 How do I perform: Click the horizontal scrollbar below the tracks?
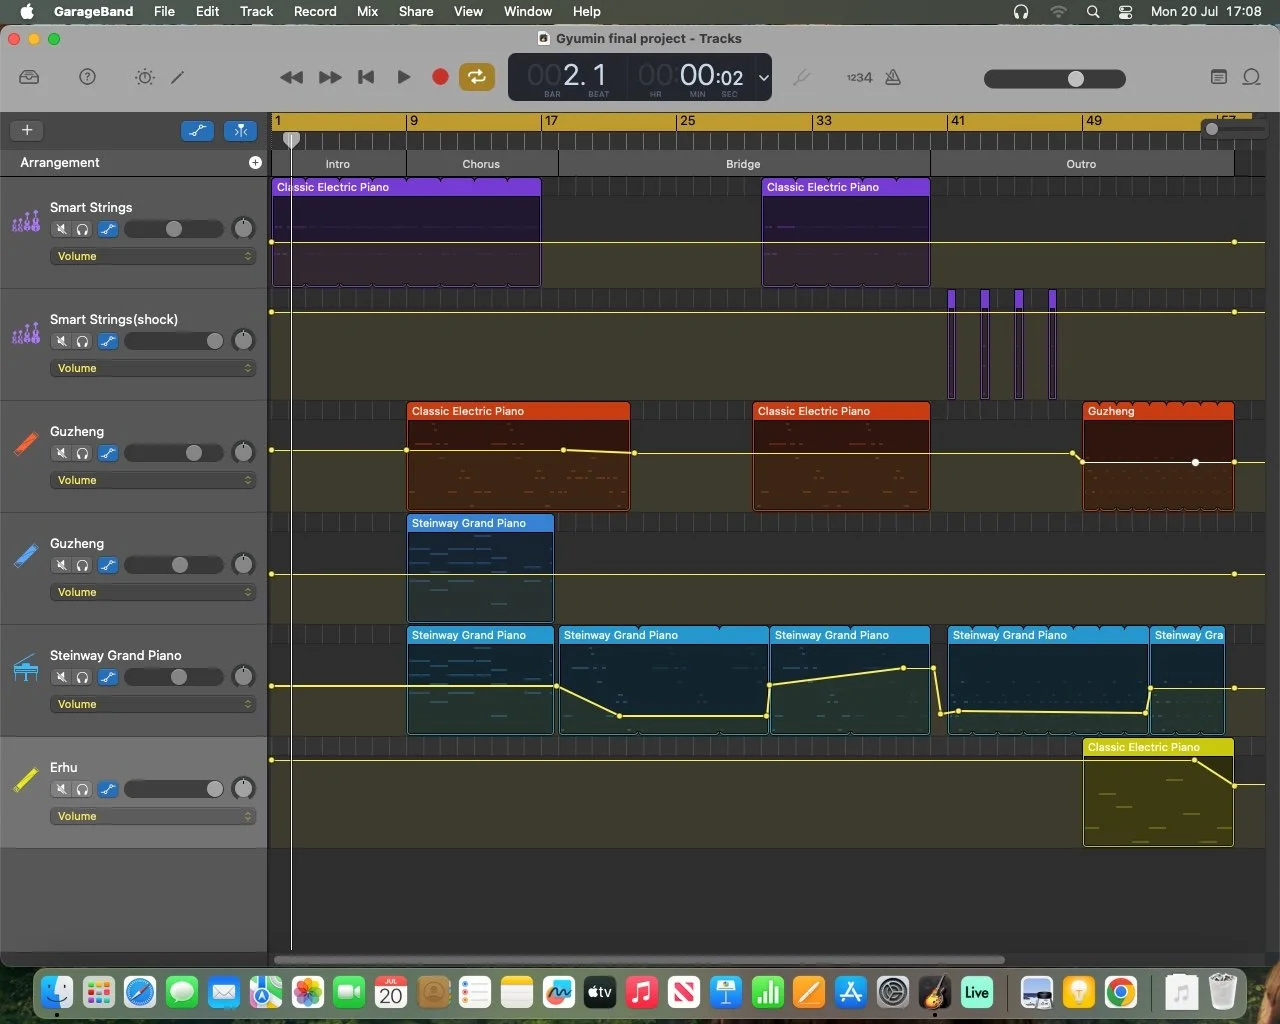point(639,961)
